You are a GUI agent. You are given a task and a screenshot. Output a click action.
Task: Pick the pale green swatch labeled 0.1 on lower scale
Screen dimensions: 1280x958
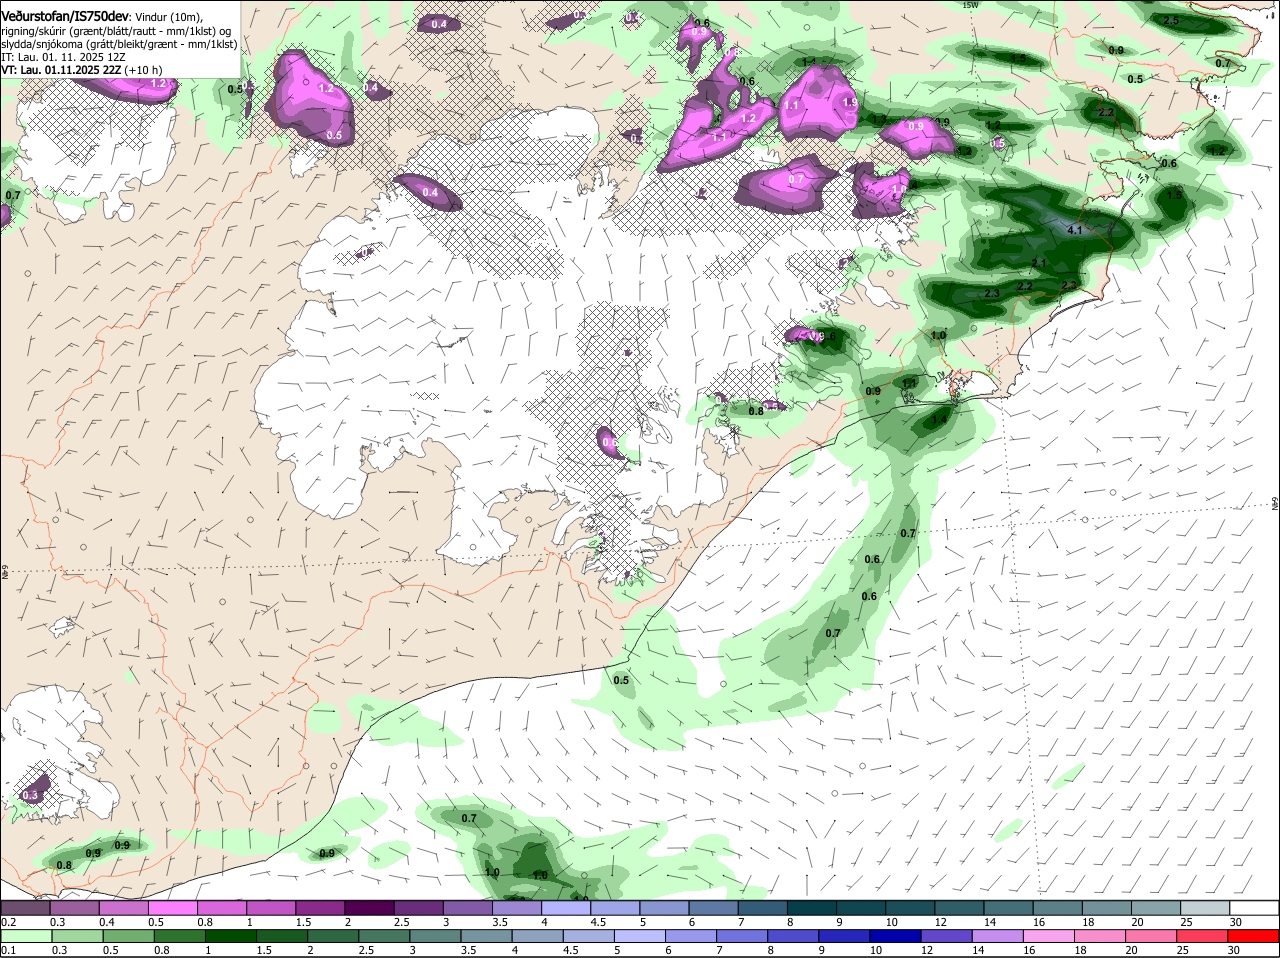pos(28,937)
